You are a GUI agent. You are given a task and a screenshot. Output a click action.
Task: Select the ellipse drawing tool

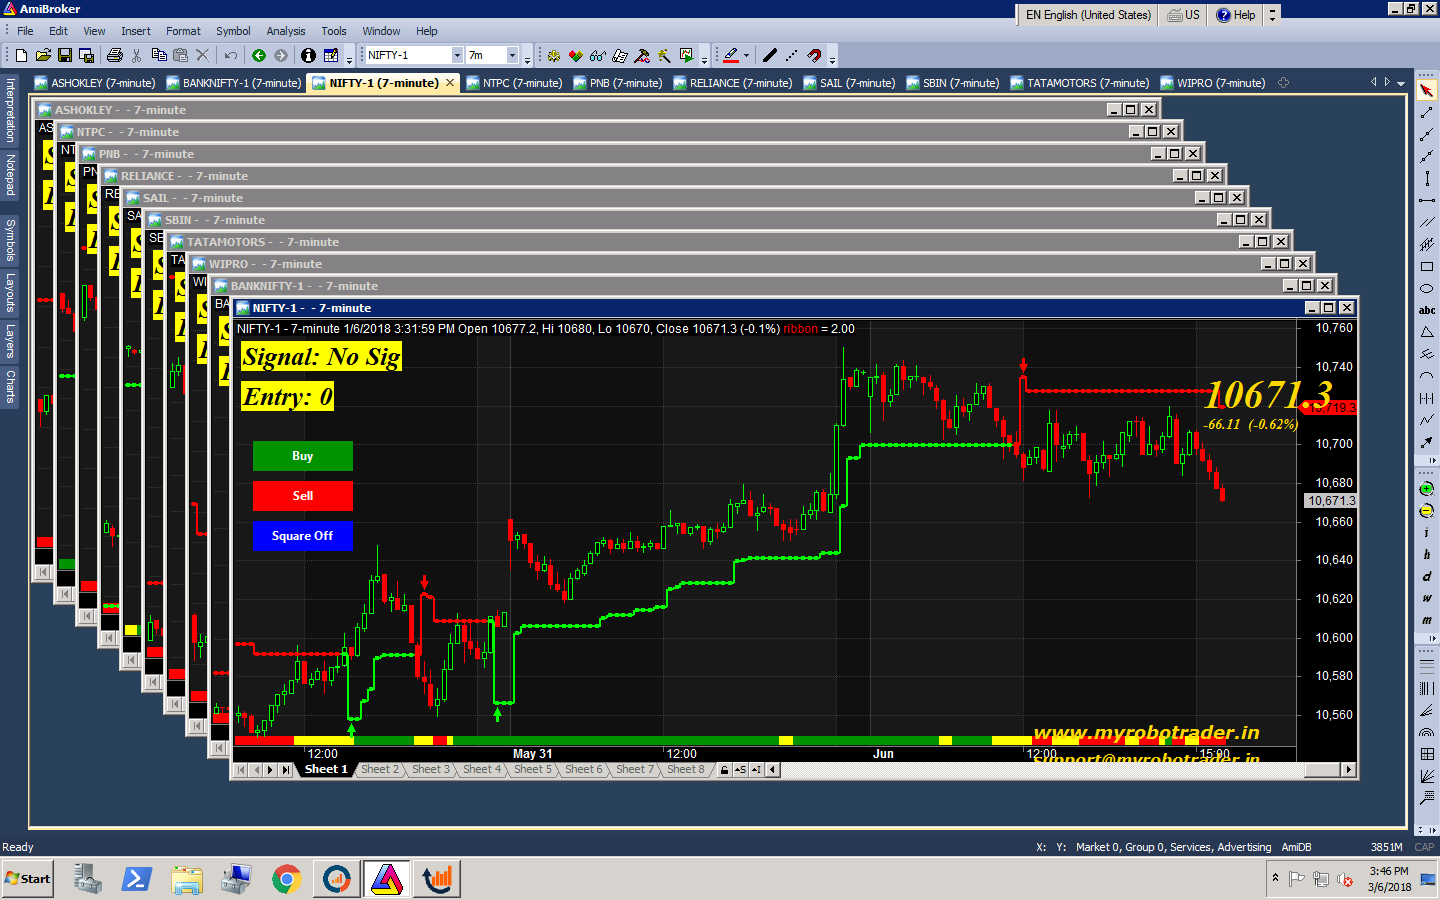(1427, 288)
